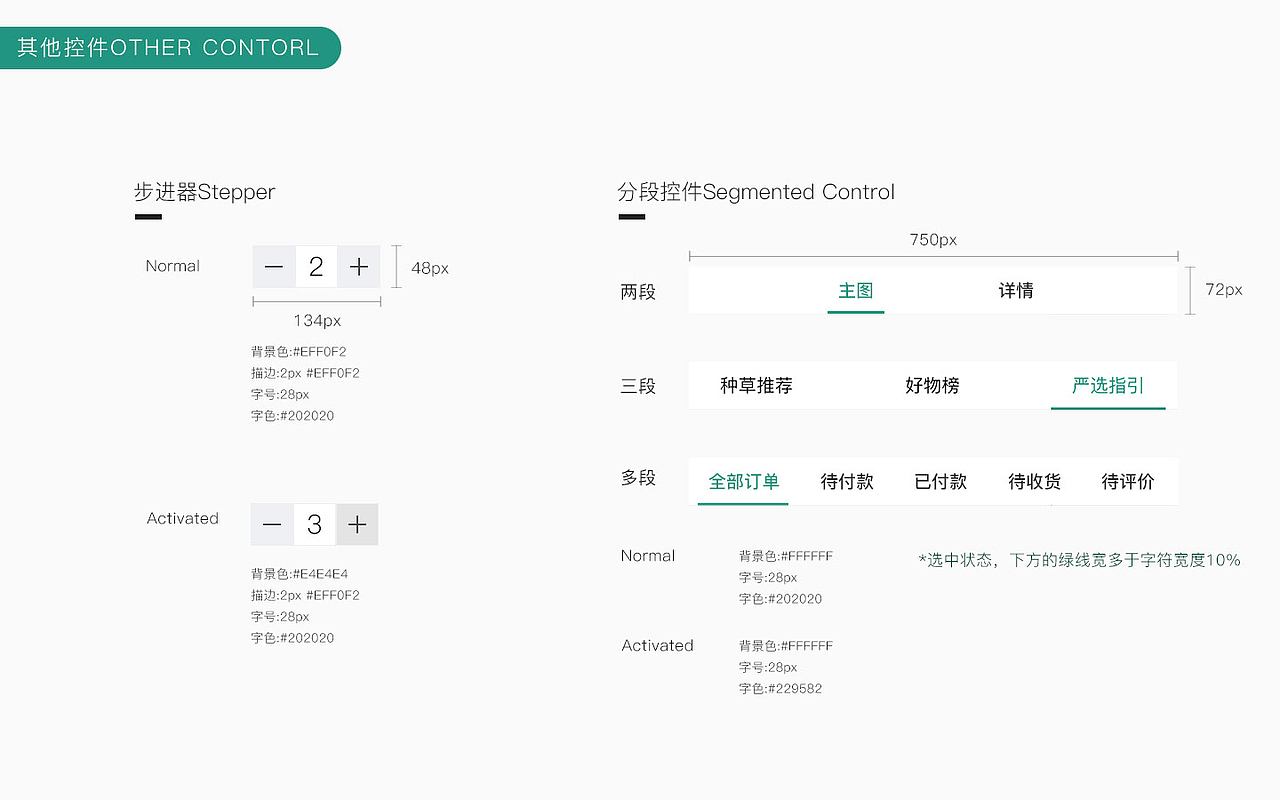
Task: Click the 三段 row label
Action: (x=638, y=386)
